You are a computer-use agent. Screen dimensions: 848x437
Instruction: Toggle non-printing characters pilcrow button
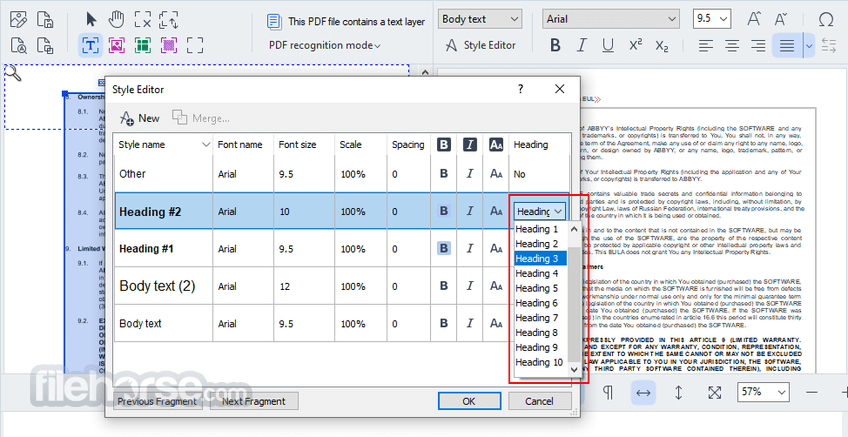click(608, 392)
